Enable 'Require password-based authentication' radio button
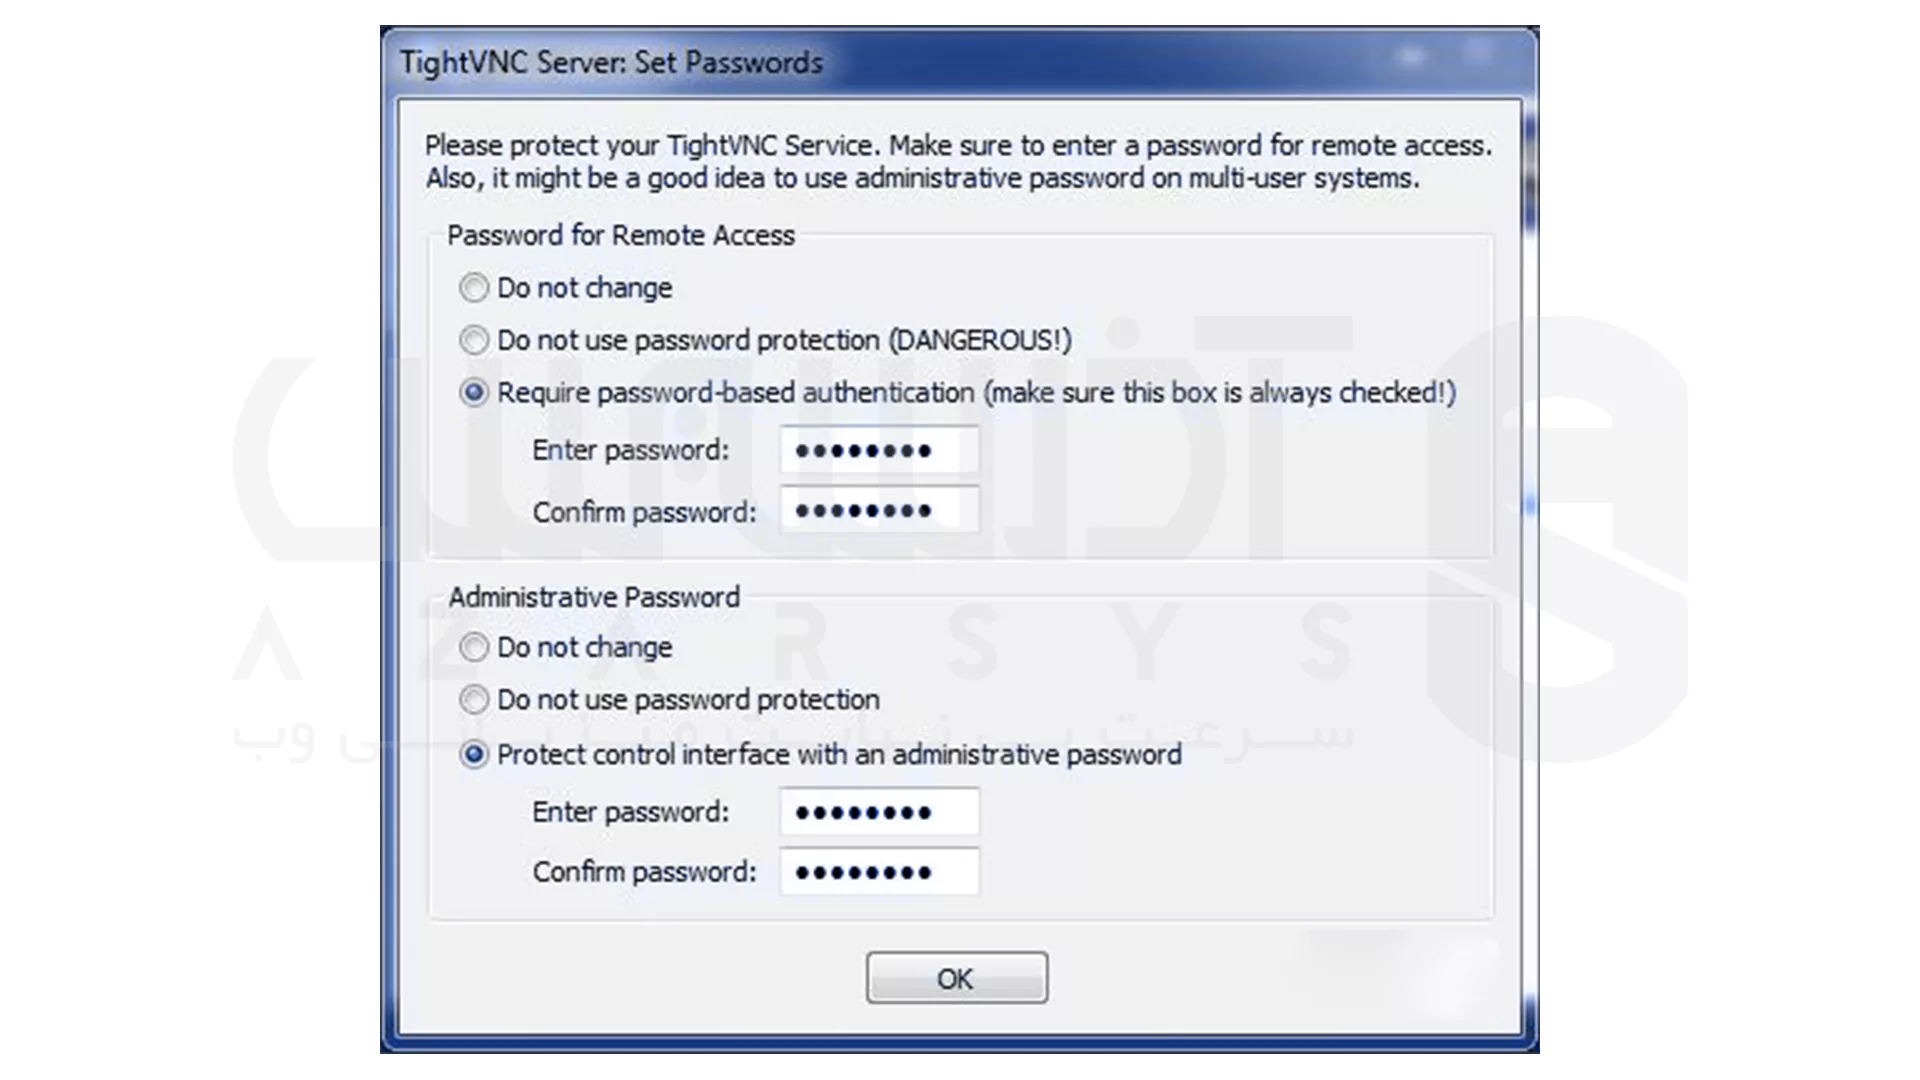The image size is (1920, 1080). [x=474, y=392]
